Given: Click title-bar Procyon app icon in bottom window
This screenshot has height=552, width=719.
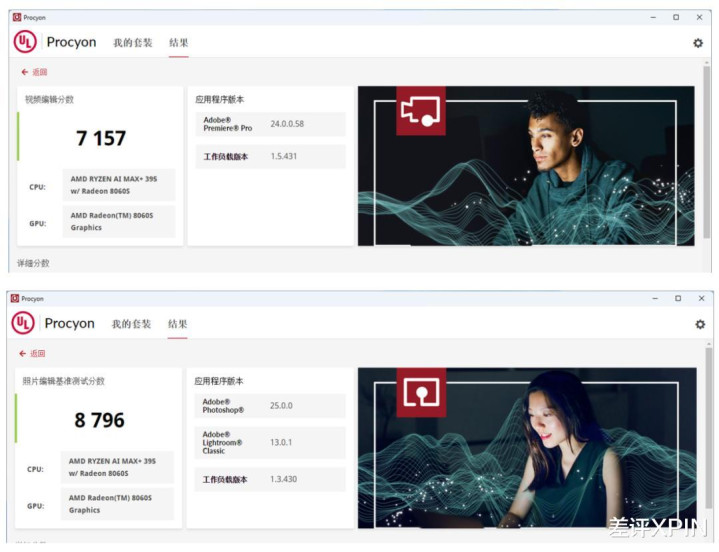Looking at the screenshot, I should point(15,298).
